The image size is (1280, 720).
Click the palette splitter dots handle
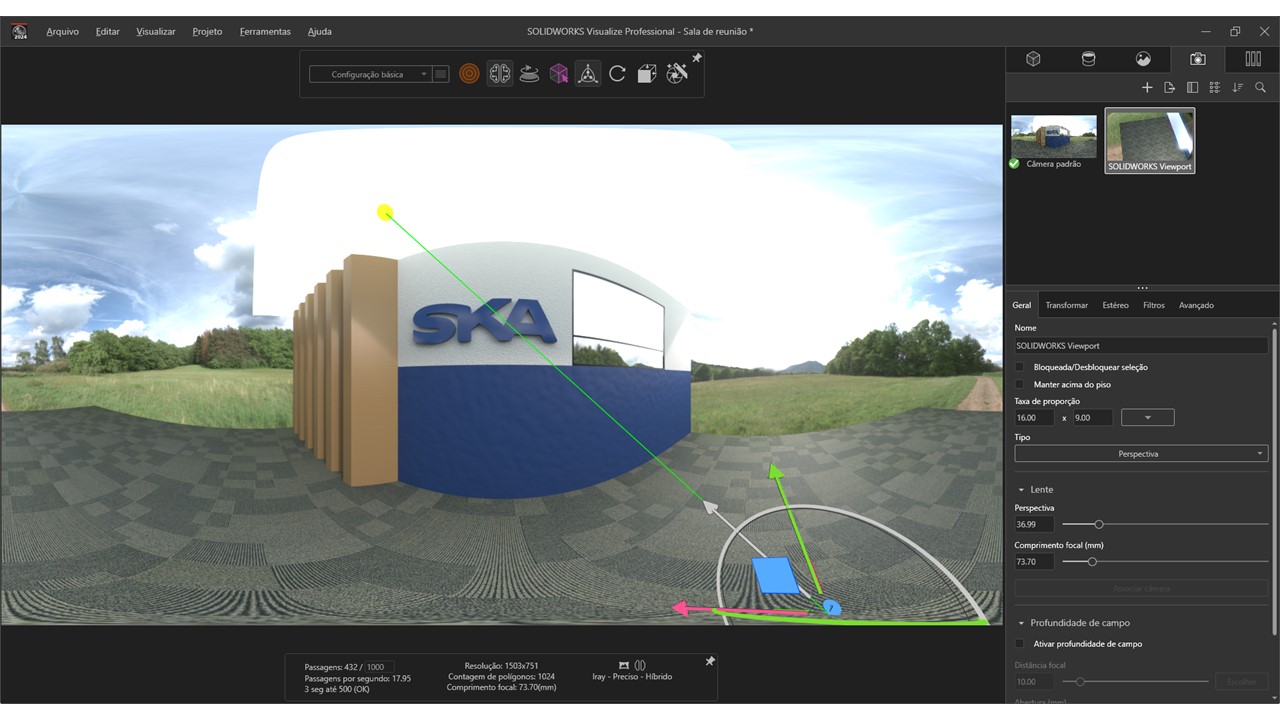(1142, 288)
